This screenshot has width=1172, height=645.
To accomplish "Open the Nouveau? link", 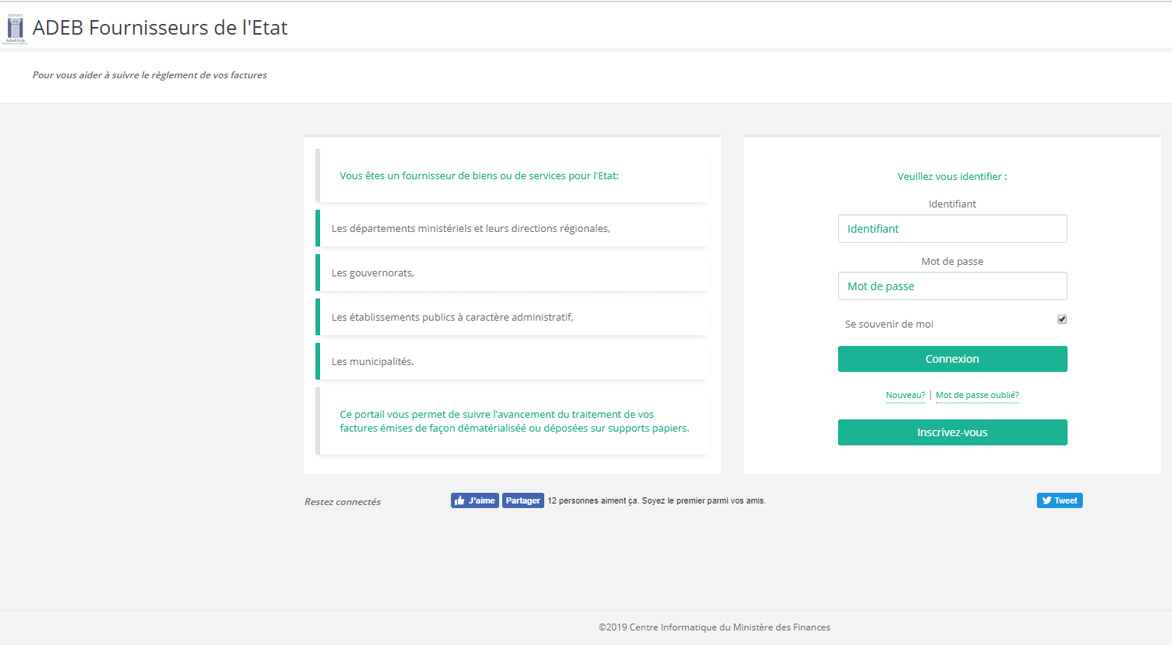I will tap(905, 395).
